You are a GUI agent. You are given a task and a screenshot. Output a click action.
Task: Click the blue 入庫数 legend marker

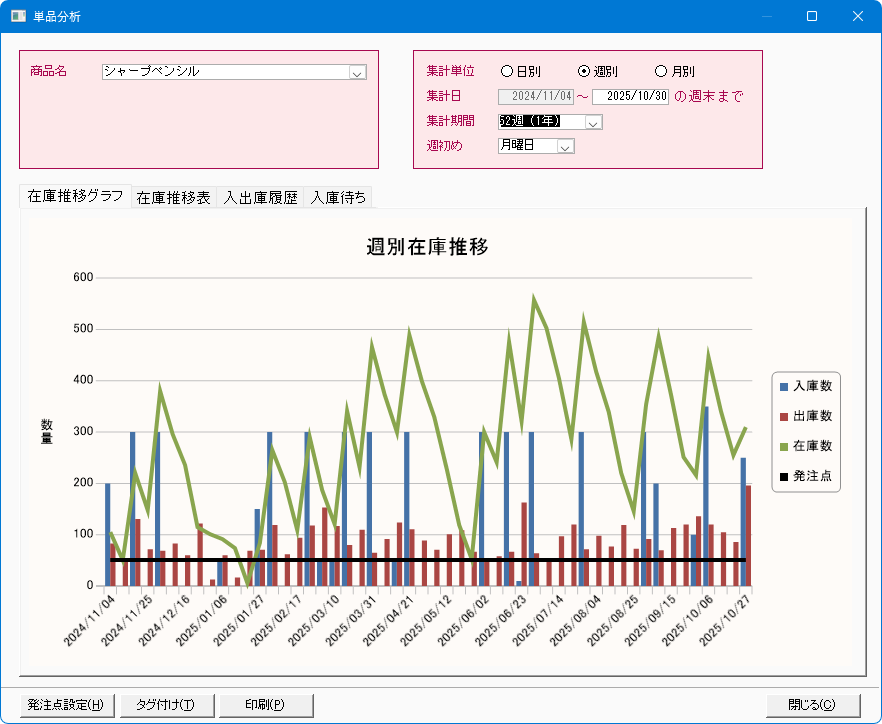[x=785, y=386]
